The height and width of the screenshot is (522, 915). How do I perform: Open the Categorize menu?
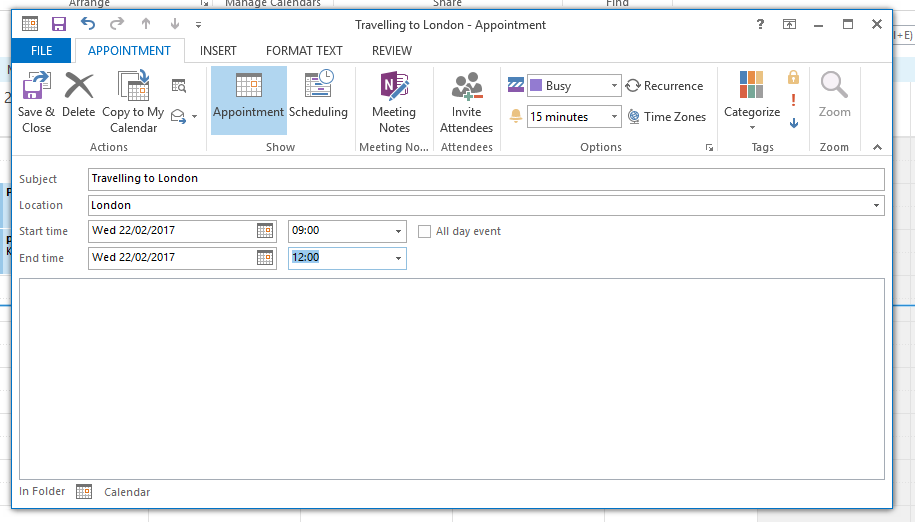click(752, 102)
